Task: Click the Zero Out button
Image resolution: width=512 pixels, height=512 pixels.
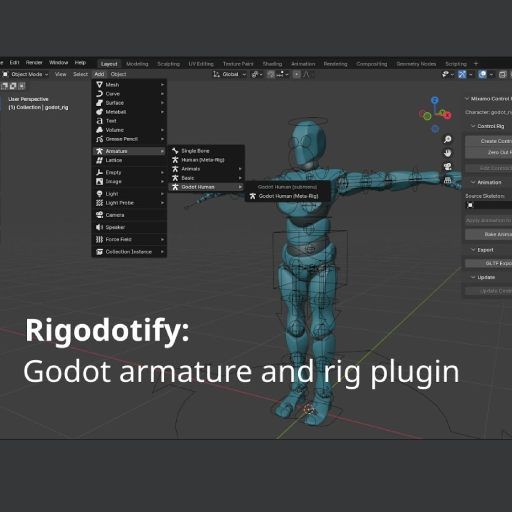Action: [489, 152]
